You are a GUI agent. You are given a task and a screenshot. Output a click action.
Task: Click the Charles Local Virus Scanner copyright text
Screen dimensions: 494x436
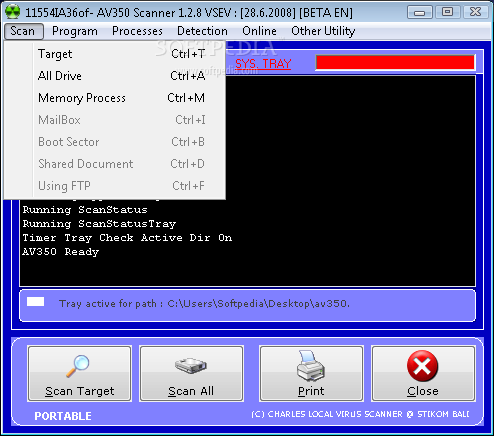pyautogui.click(x=360, y=414)
